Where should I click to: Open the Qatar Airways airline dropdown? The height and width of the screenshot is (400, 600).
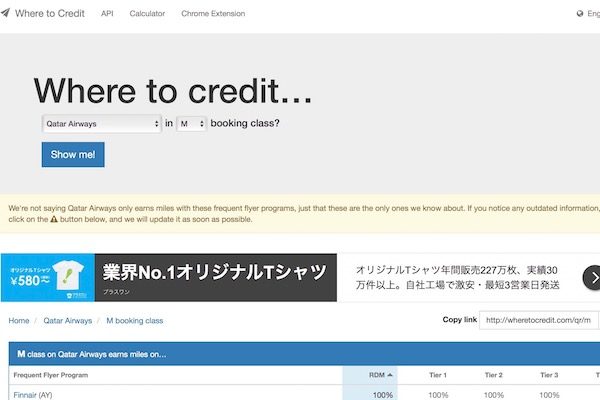click(x=102, y=124)
